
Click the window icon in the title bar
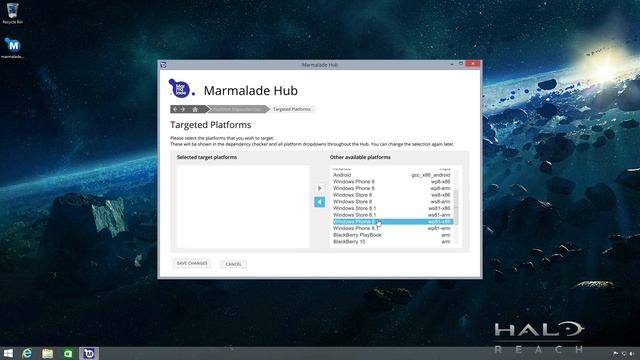coord(164,65)
